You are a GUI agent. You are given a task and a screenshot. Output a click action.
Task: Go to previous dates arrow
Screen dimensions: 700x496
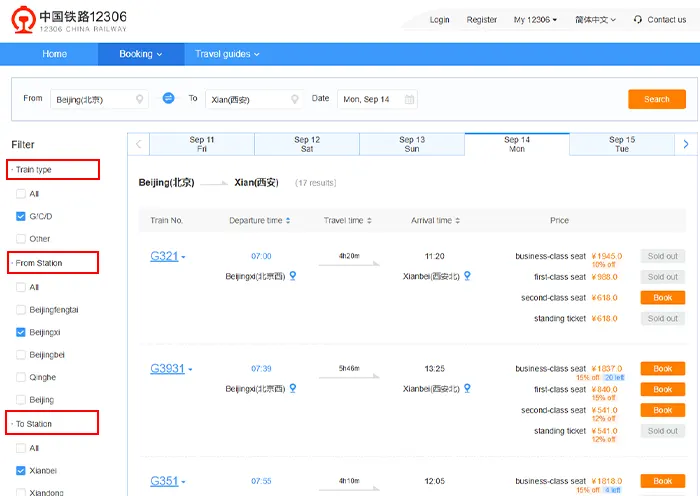tap(138, 144)
